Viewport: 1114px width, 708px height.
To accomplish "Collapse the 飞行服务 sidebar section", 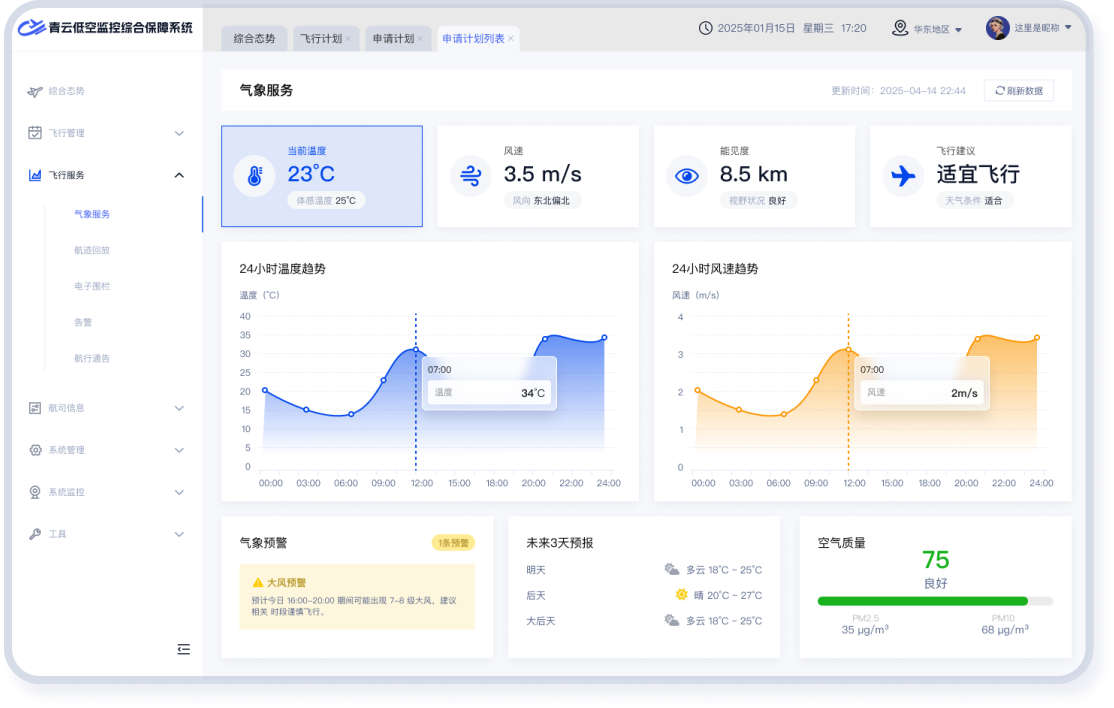I will 179,175.
